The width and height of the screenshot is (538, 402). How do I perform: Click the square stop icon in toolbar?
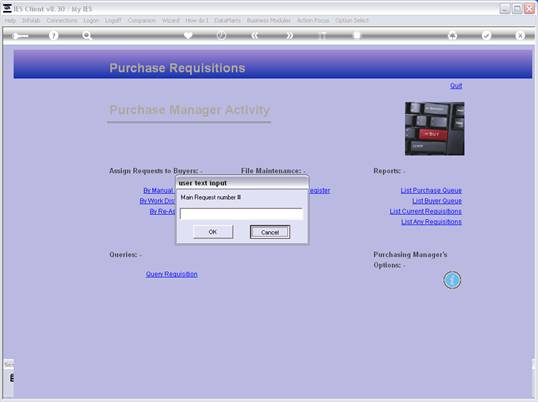tap(357, 35)
